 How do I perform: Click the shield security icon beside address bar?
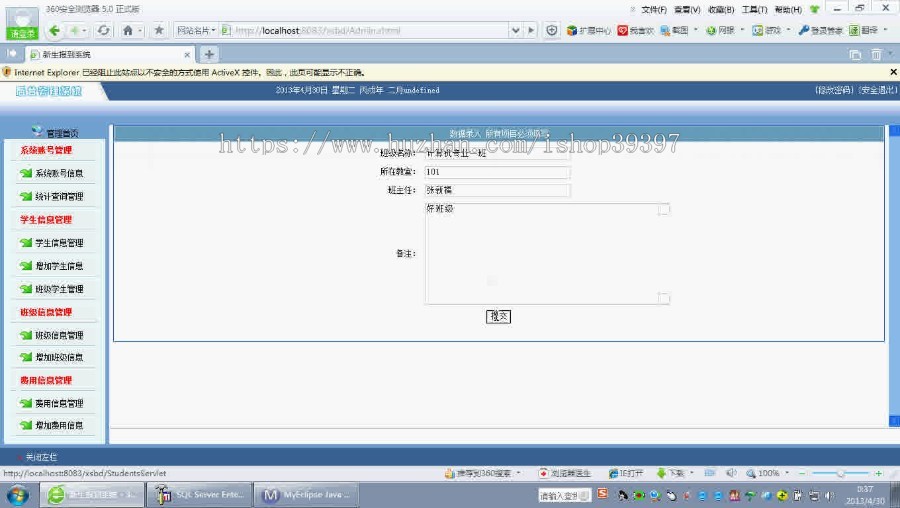click(552, 30)
